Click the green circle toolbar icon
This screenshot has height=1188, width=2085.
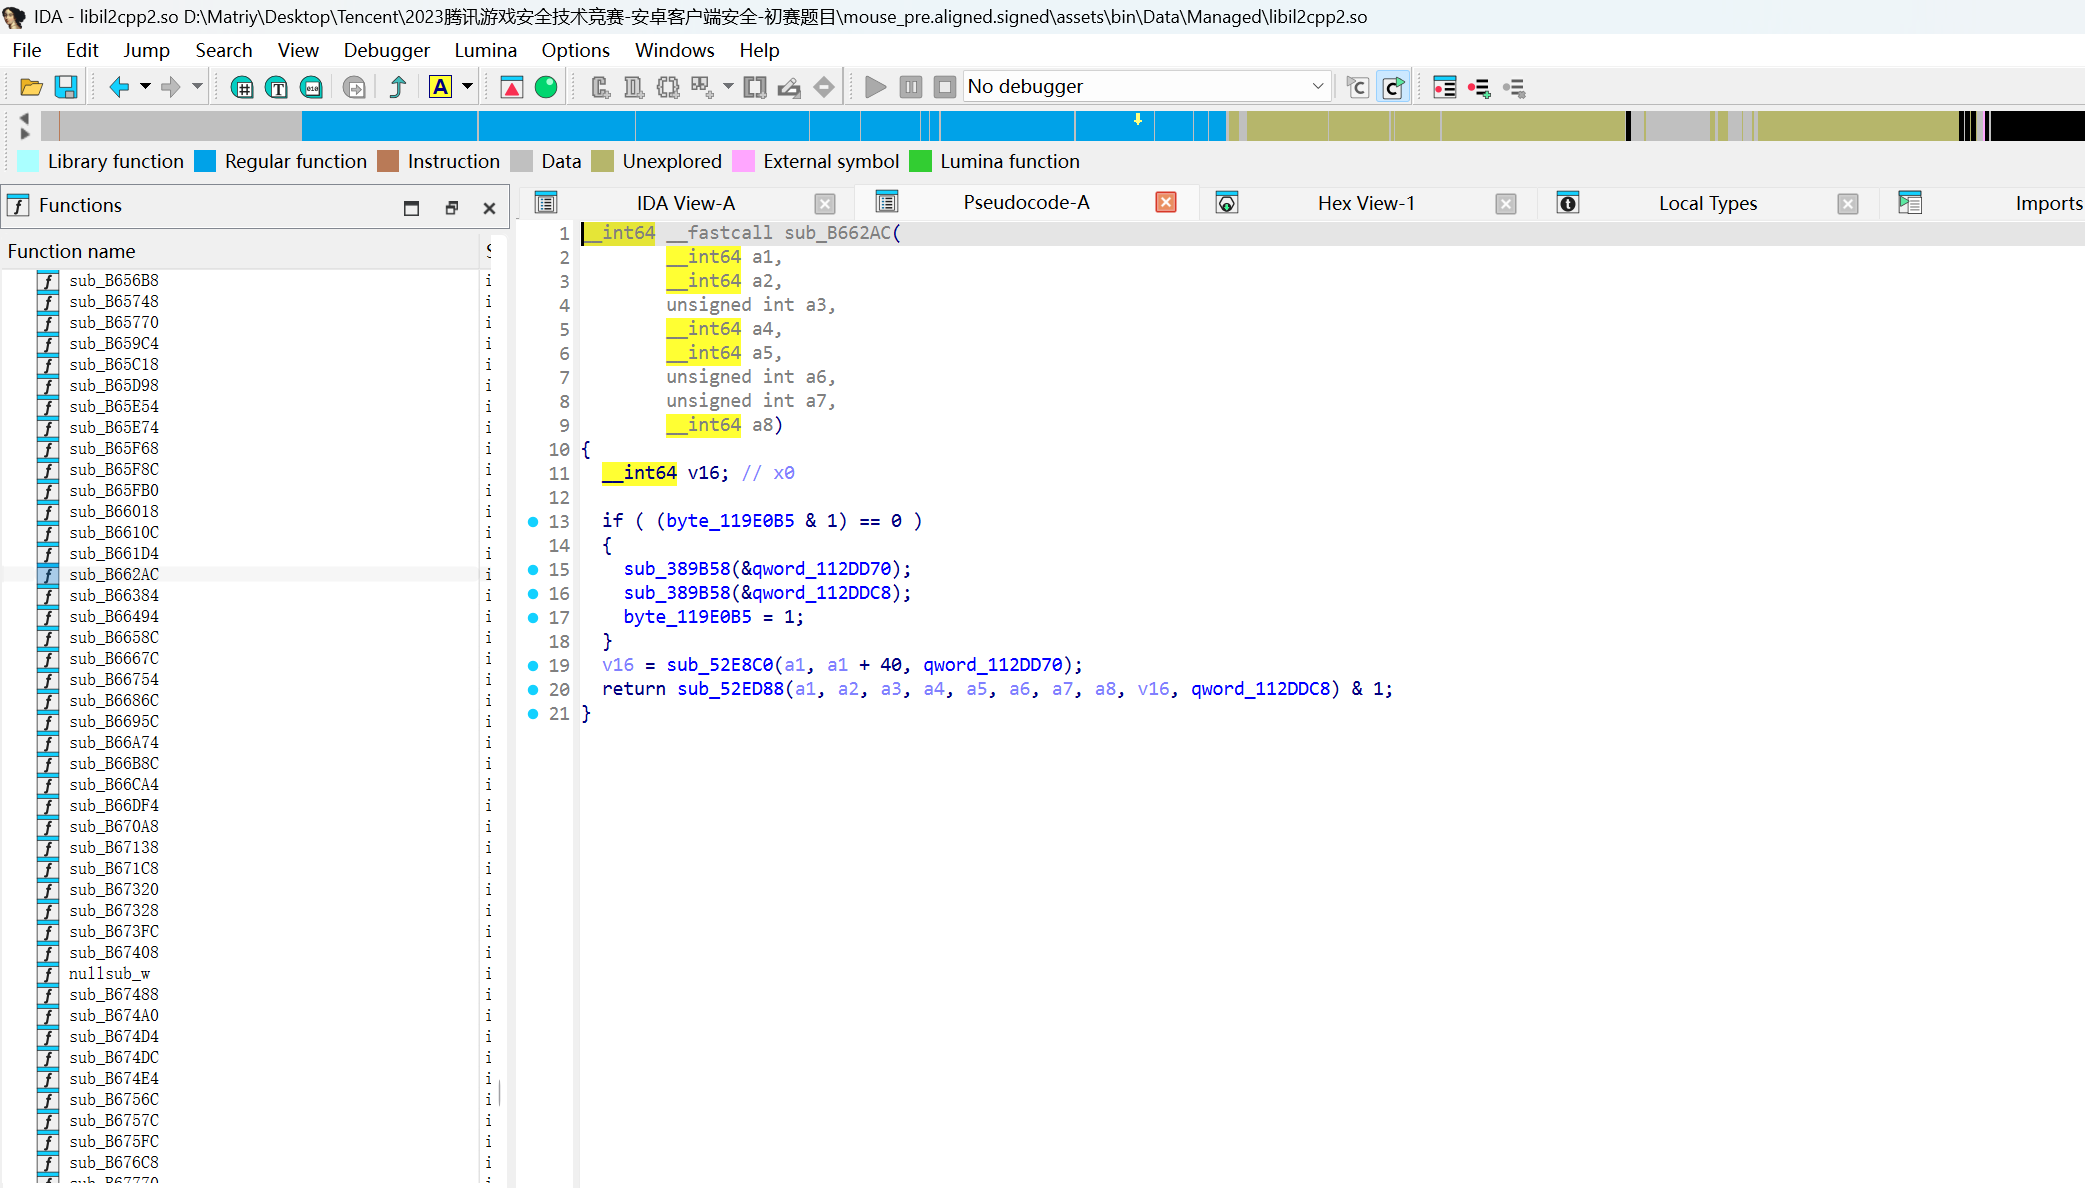[546, 87]
